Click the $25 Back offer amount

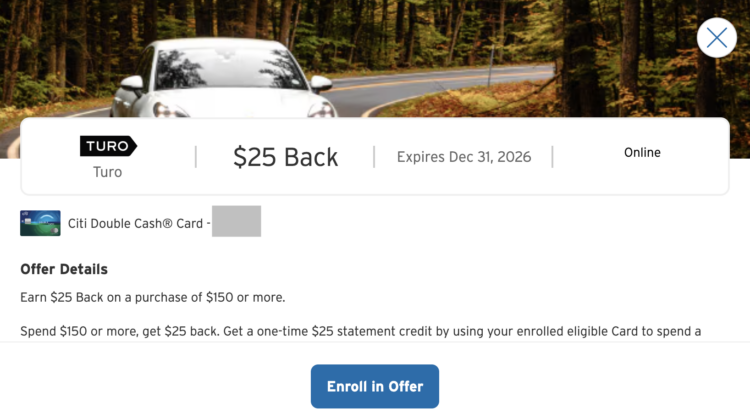click(x=286, y=157)
